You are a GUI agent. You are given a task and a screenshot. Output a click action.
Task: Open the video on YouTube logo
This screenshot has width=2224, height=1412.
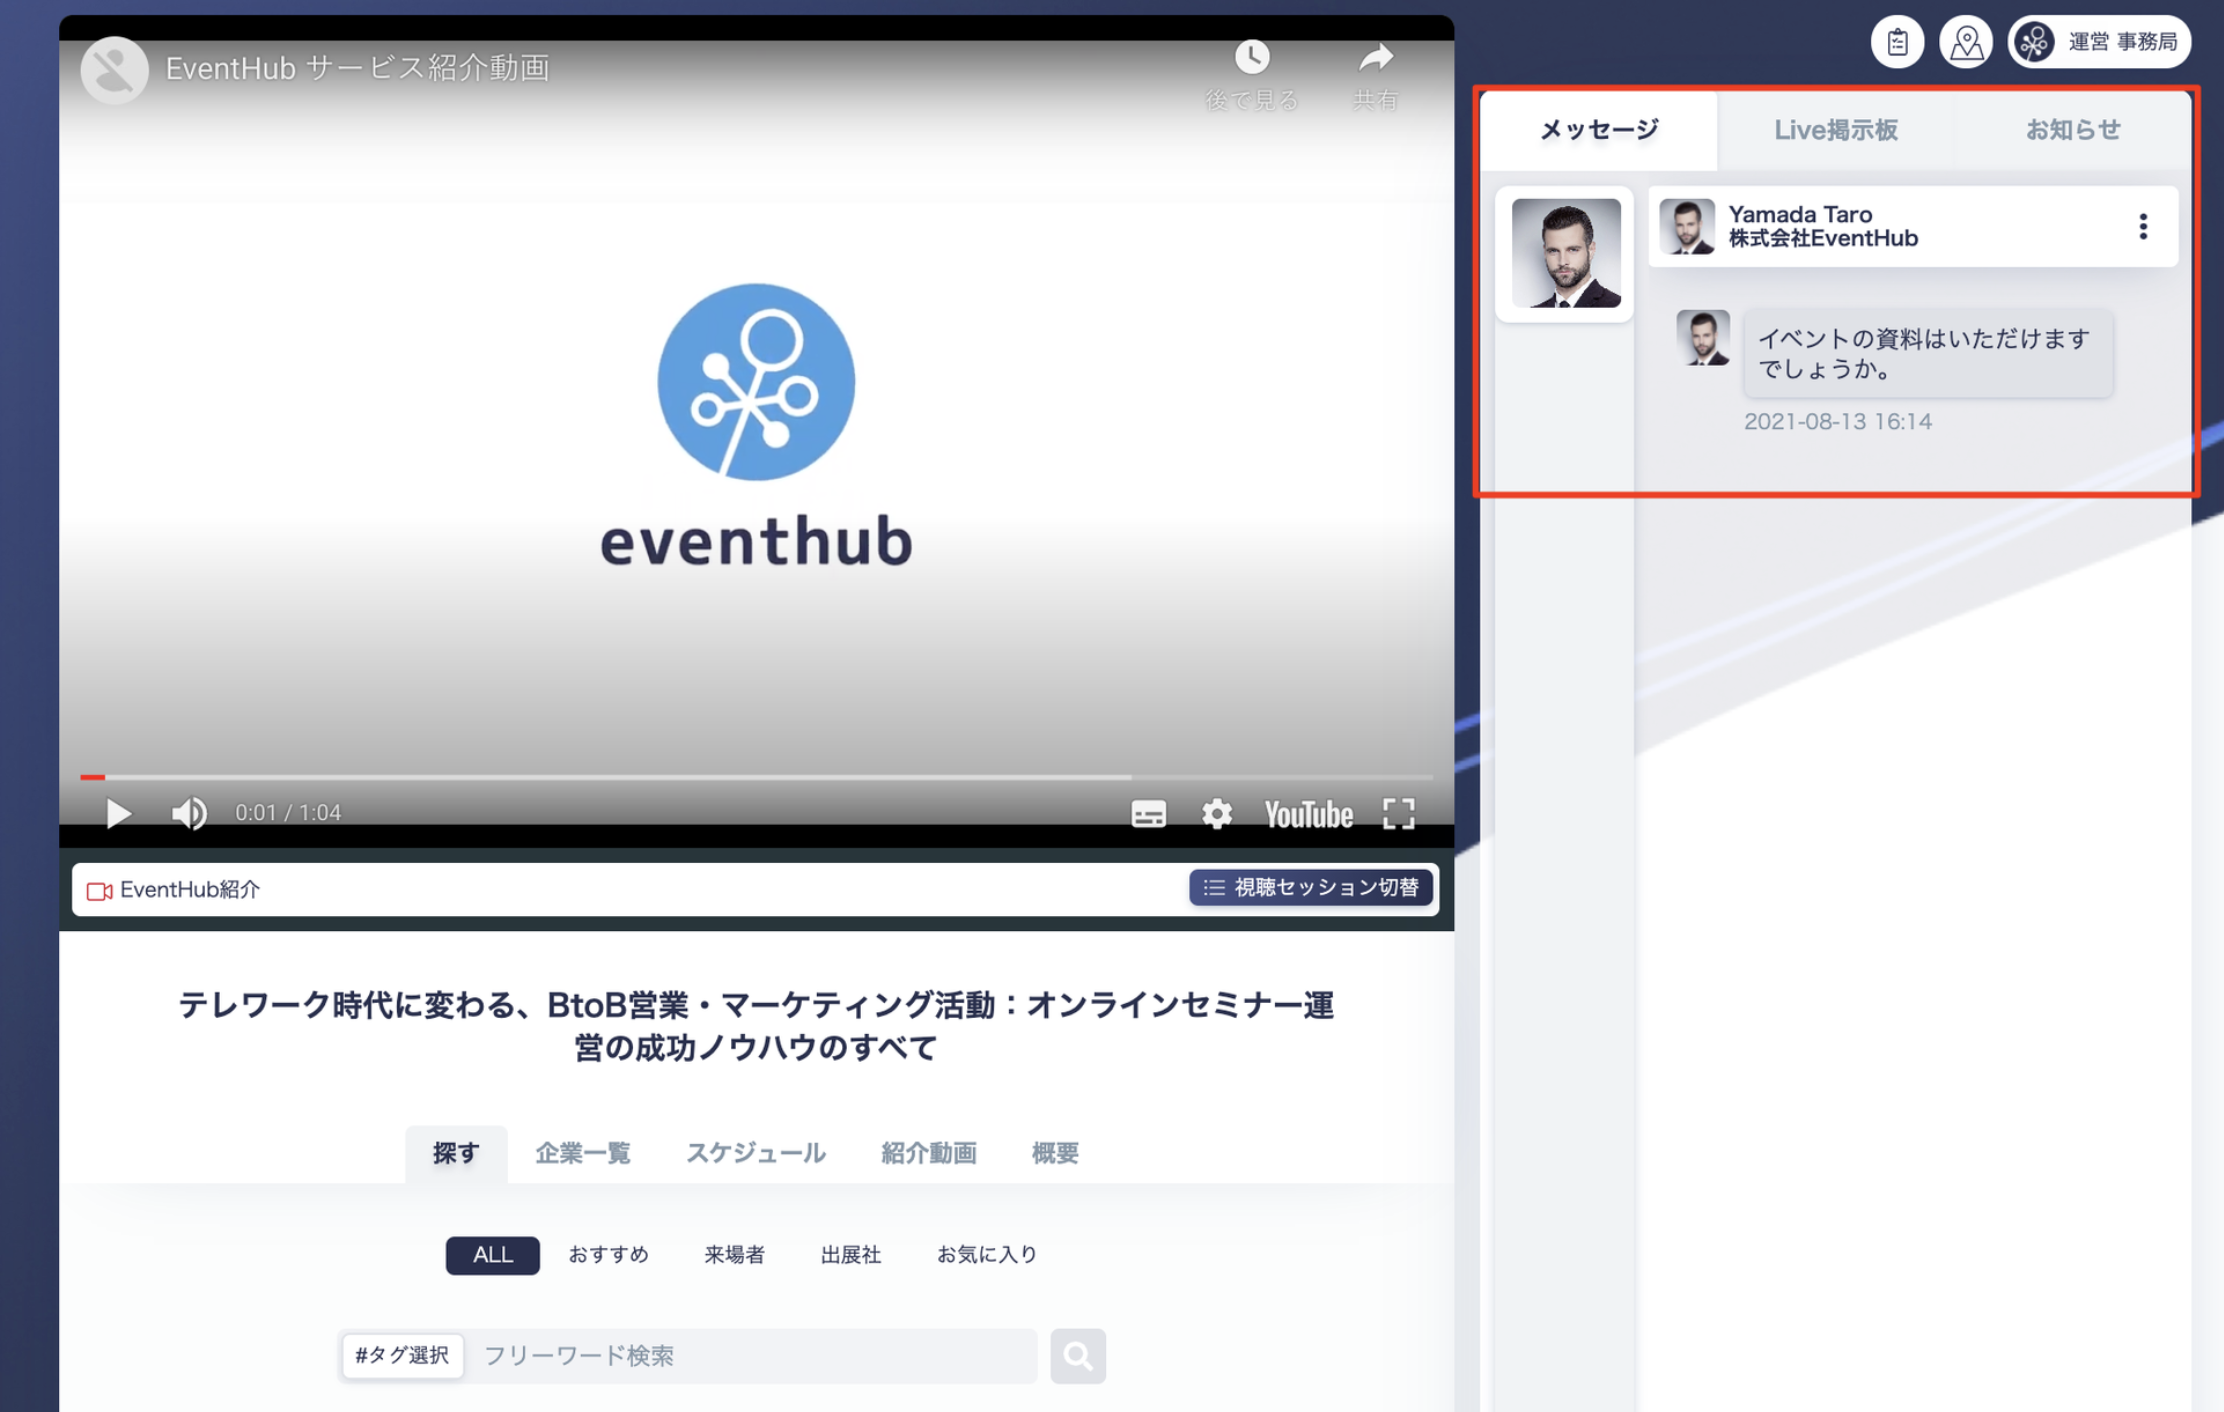[1308, 814]
